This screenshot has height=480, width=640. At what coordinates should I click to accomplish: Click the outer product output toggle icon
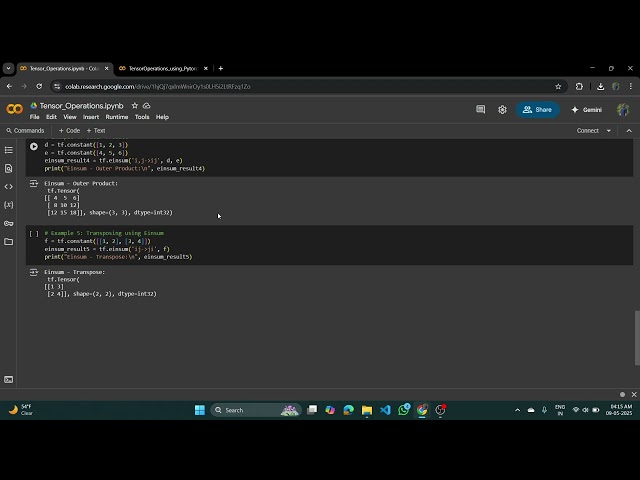pos(34,184)
